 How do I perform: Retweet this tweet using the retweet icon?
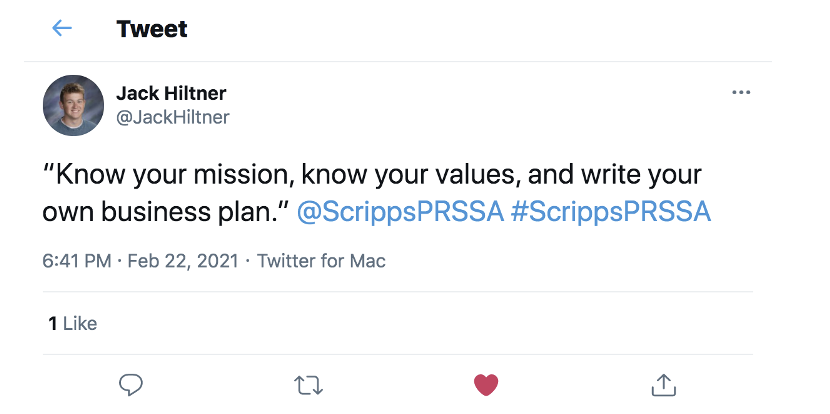pyautogui.click(x=308, y=384)
